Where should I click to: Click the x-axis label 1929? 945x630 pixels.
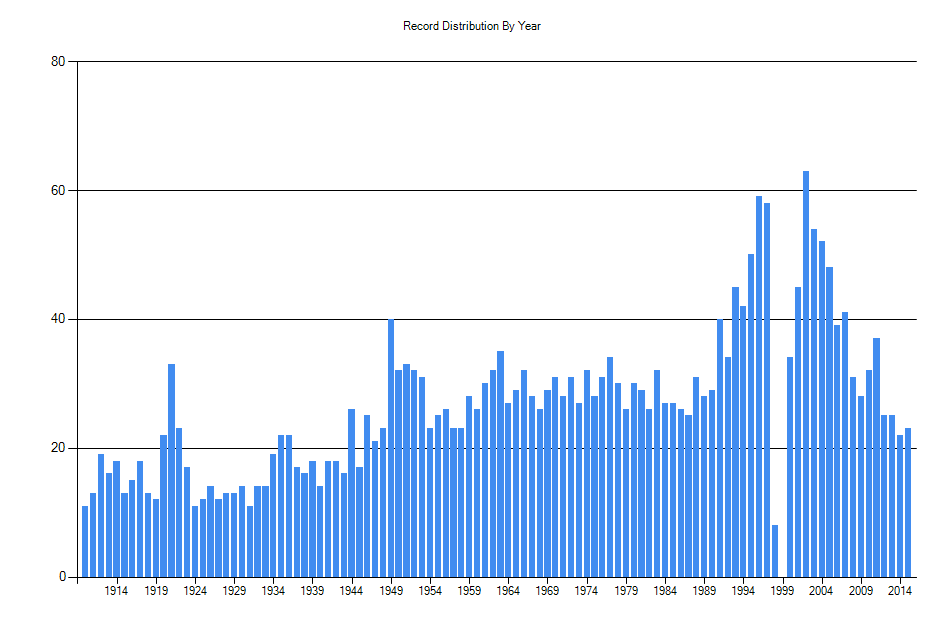coord(234,591)
